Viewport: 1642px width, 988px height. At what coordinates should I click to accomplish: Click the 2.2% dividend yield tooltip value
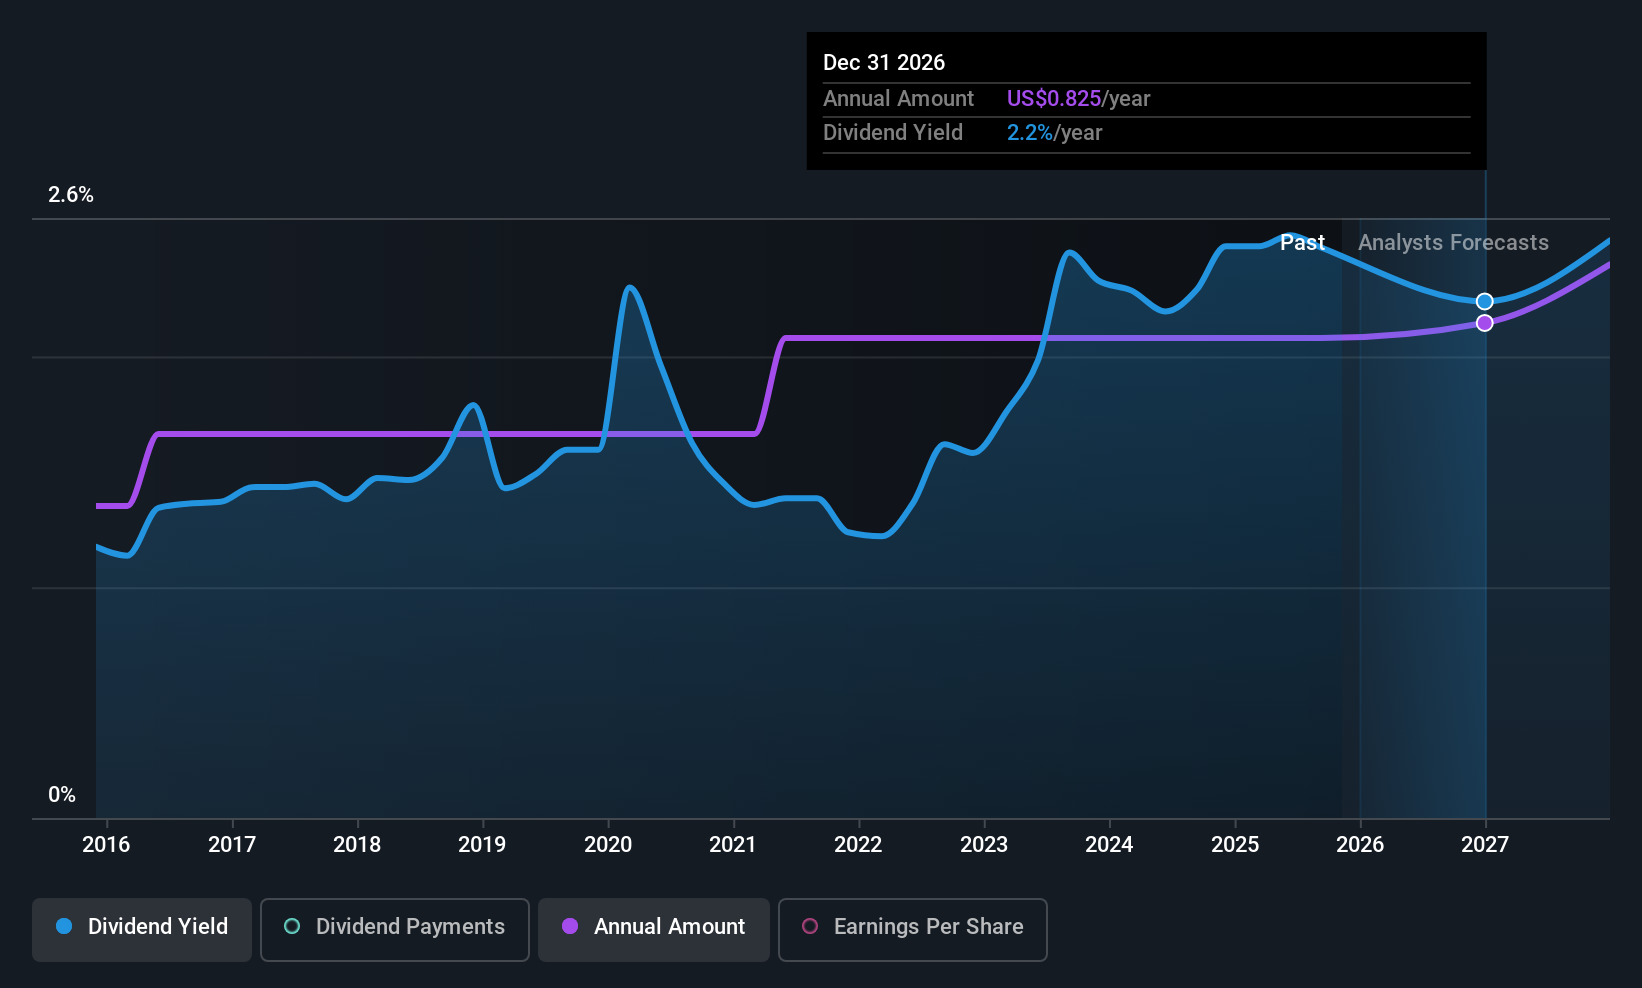click(1030, 133)
